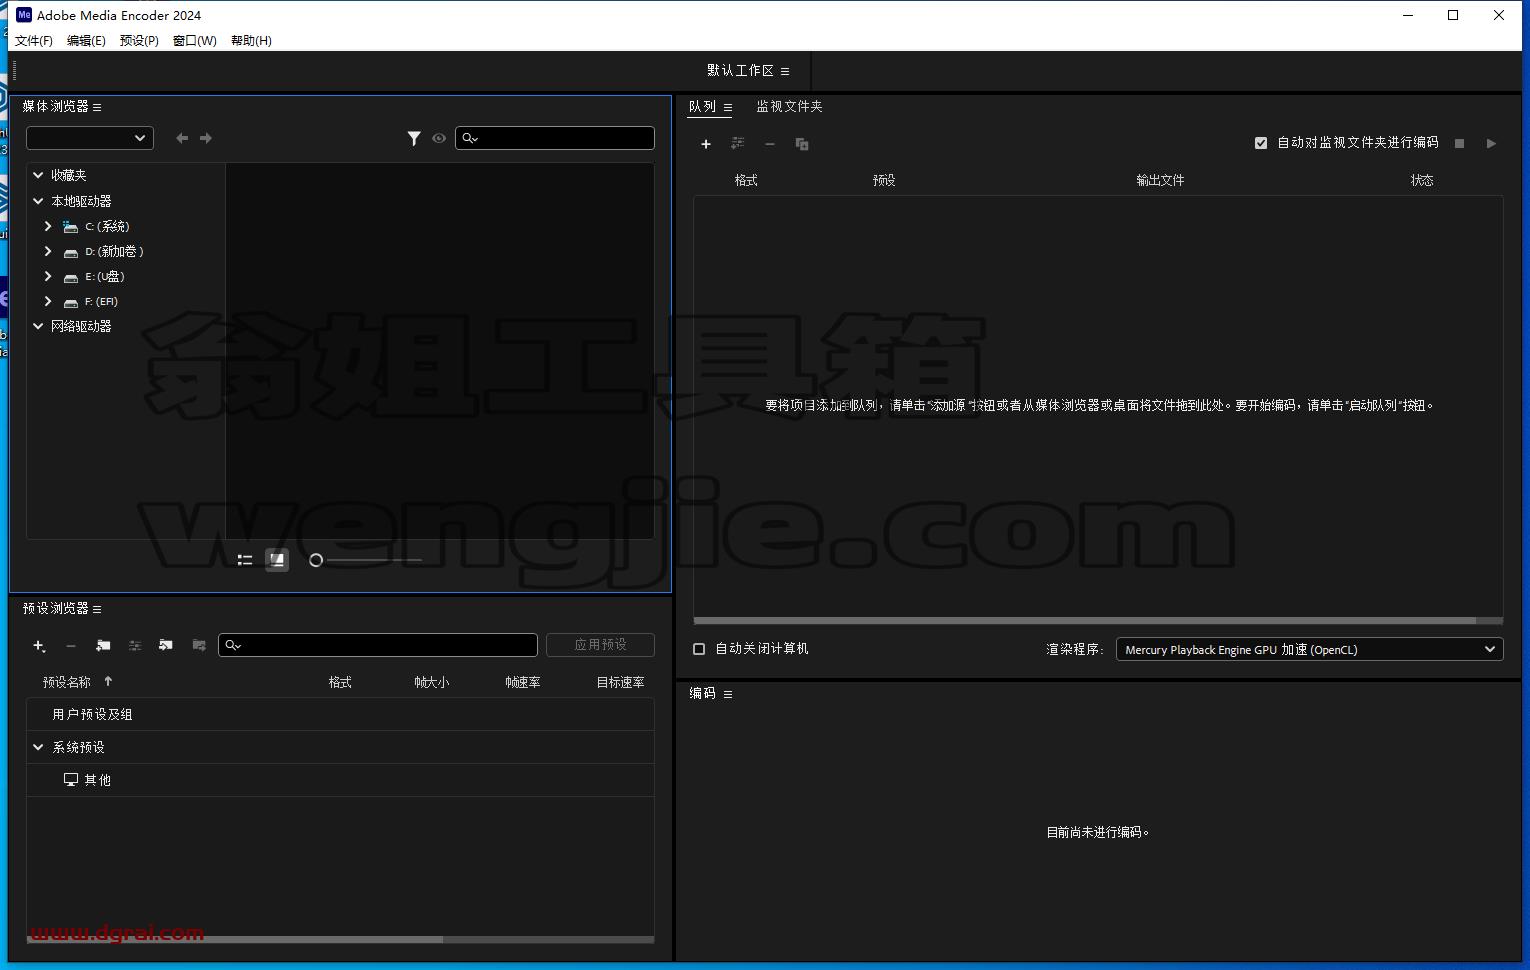Click the monitor icon next to 其他
The height and width of the screenshot is (970, 1530).
click(x=71, y=780)
